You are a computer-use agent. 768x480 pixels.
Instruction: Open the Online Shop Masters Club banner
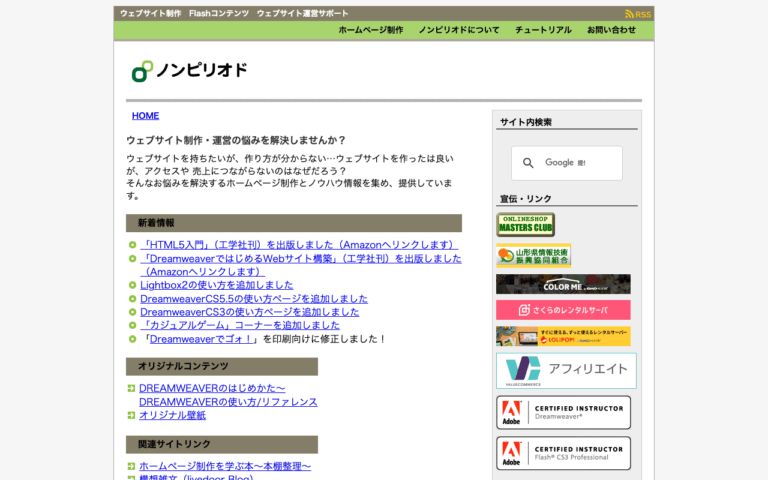pyautogui.click(x=526, y=225)
